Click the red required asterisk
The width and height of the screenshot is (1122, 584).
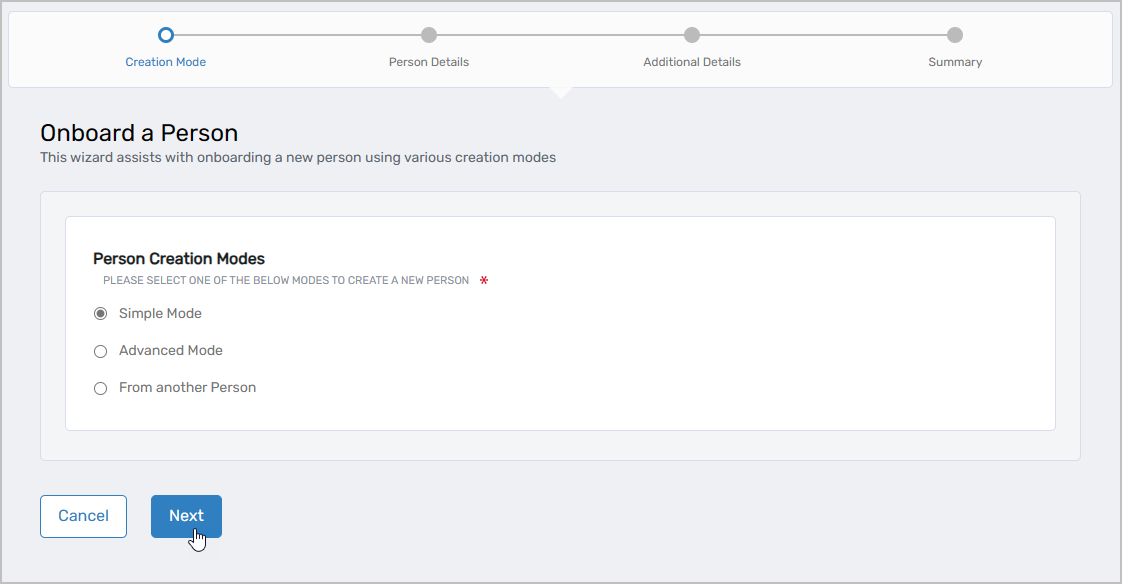[483, 281]
